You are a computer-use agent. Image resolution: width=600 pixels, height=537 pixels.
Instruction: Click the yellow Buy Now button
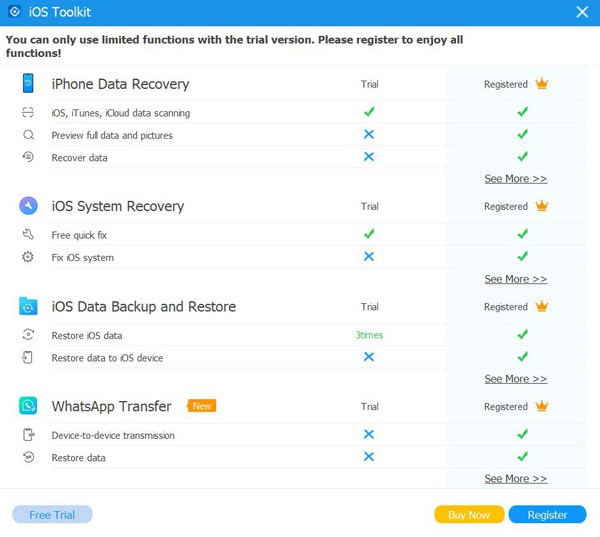pyautogui.click(x=469, y=515)
